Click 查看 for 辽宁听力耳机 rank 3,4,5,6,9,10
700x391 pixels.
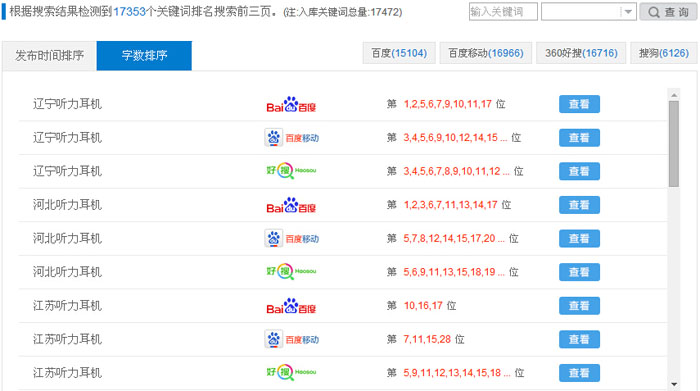coord(579,138)
